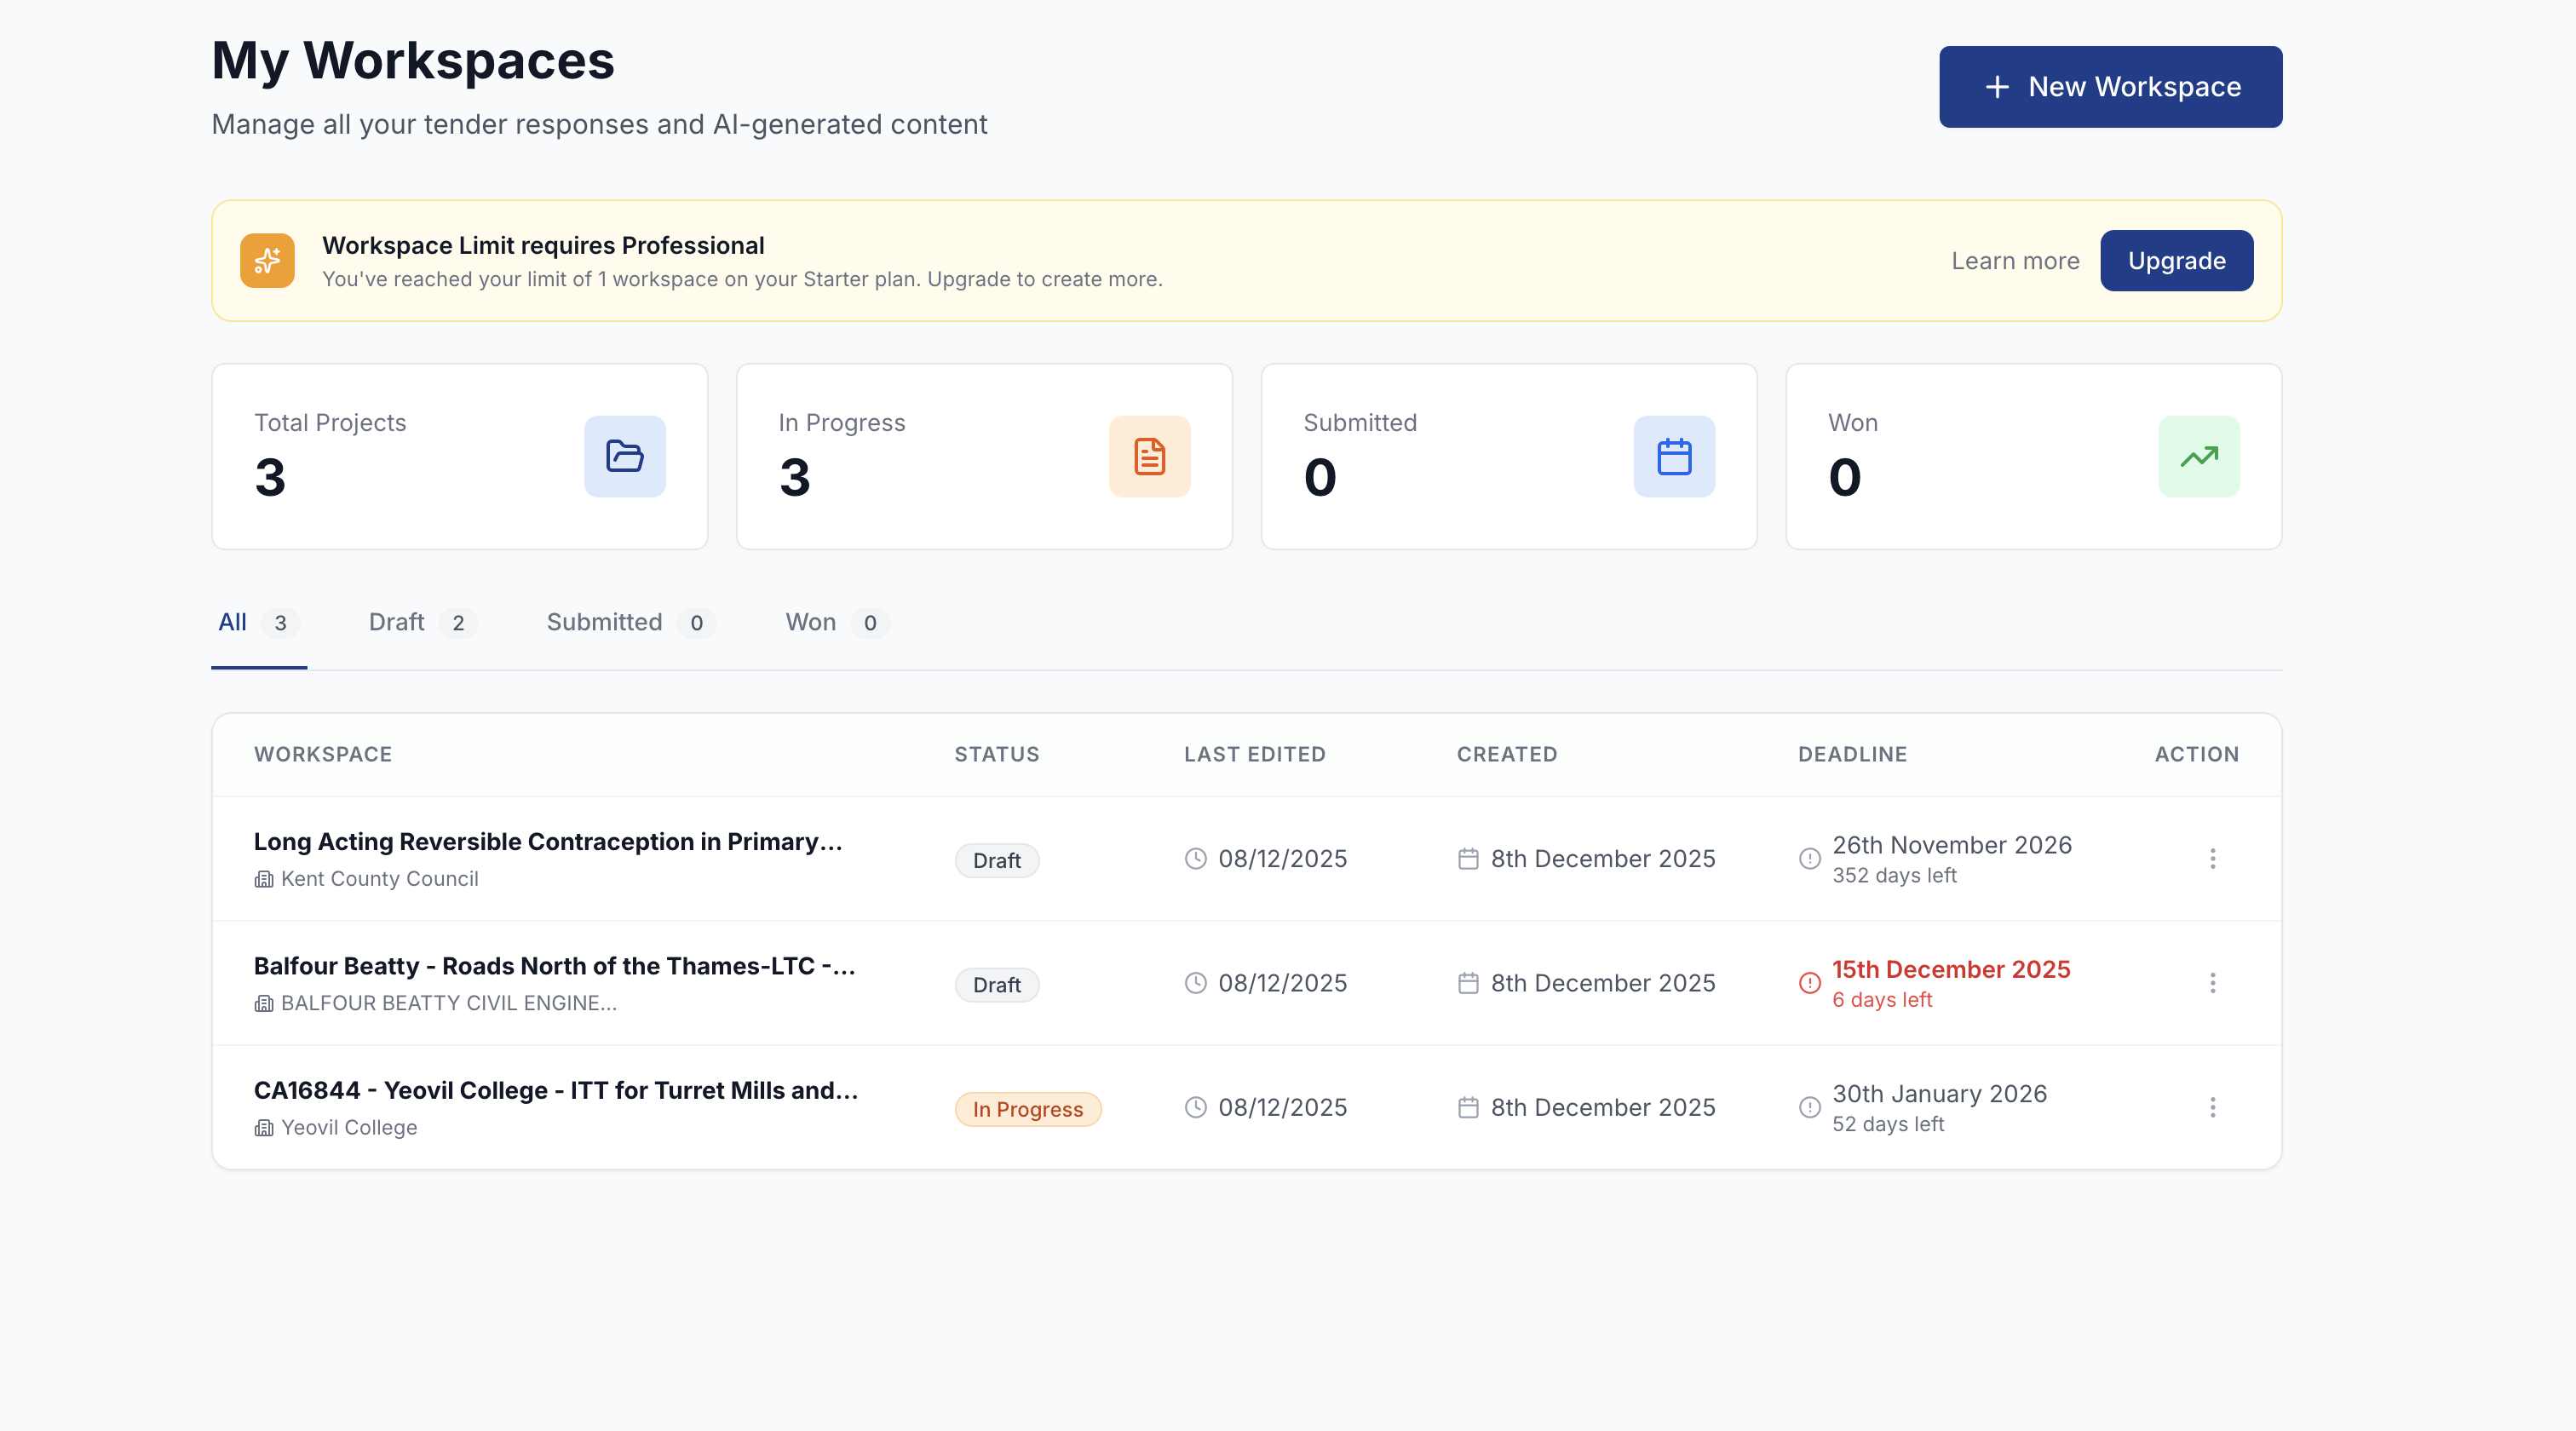Click the building icon beside Kent County Council
Image resolution: width=2576 pixels, height=1431 pixels.
pyautogui.click(x=263, y=880)
